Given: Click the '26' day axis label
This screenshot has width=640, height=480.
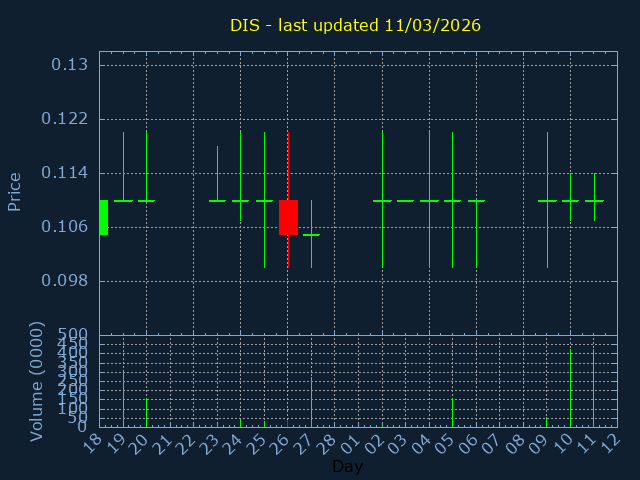Looking at the screenshot, I should click(x=281, y=444).
